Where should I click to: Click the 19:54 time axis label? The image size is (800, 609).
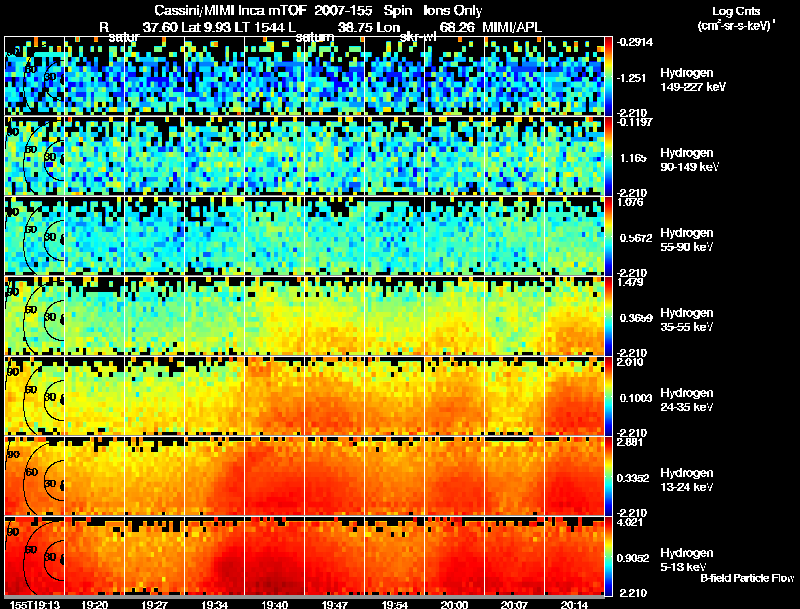pos(395,604)
